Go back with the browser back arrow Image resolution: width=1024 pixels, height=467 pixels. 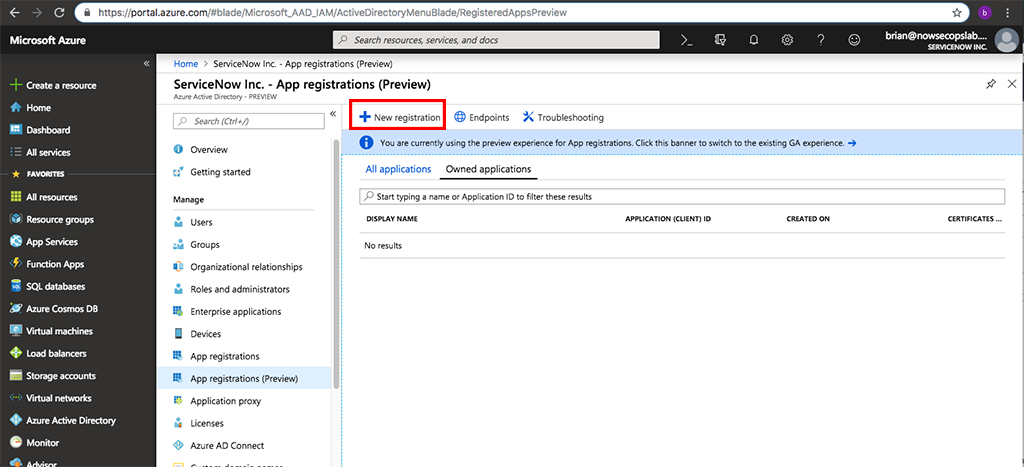tap(14, 12)
